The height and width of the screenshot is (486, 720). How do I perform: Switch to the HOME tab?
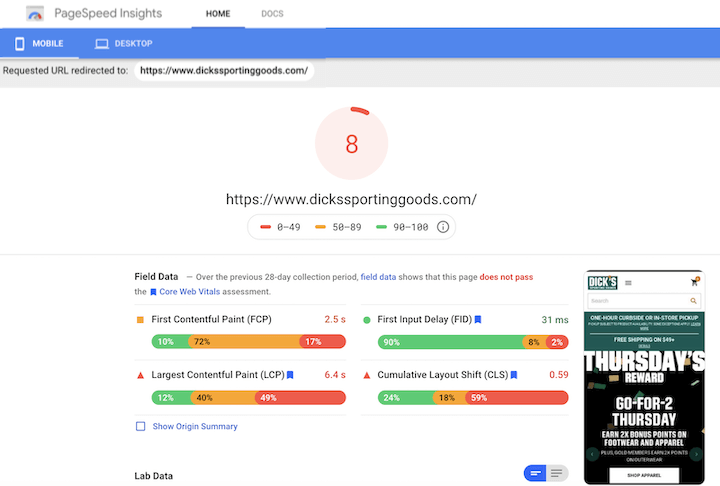(218, 14)
